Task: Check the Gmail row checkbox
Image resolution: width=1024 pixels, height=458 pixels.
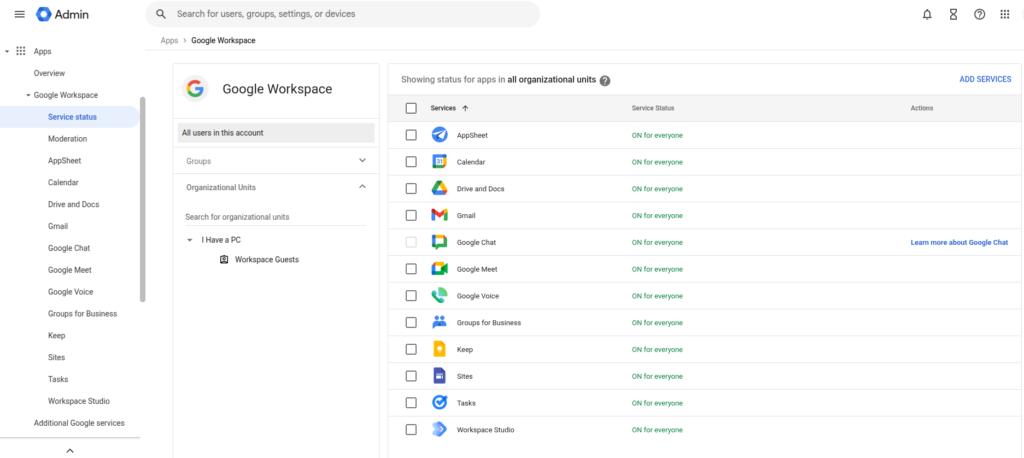Action: click(411, 216)
